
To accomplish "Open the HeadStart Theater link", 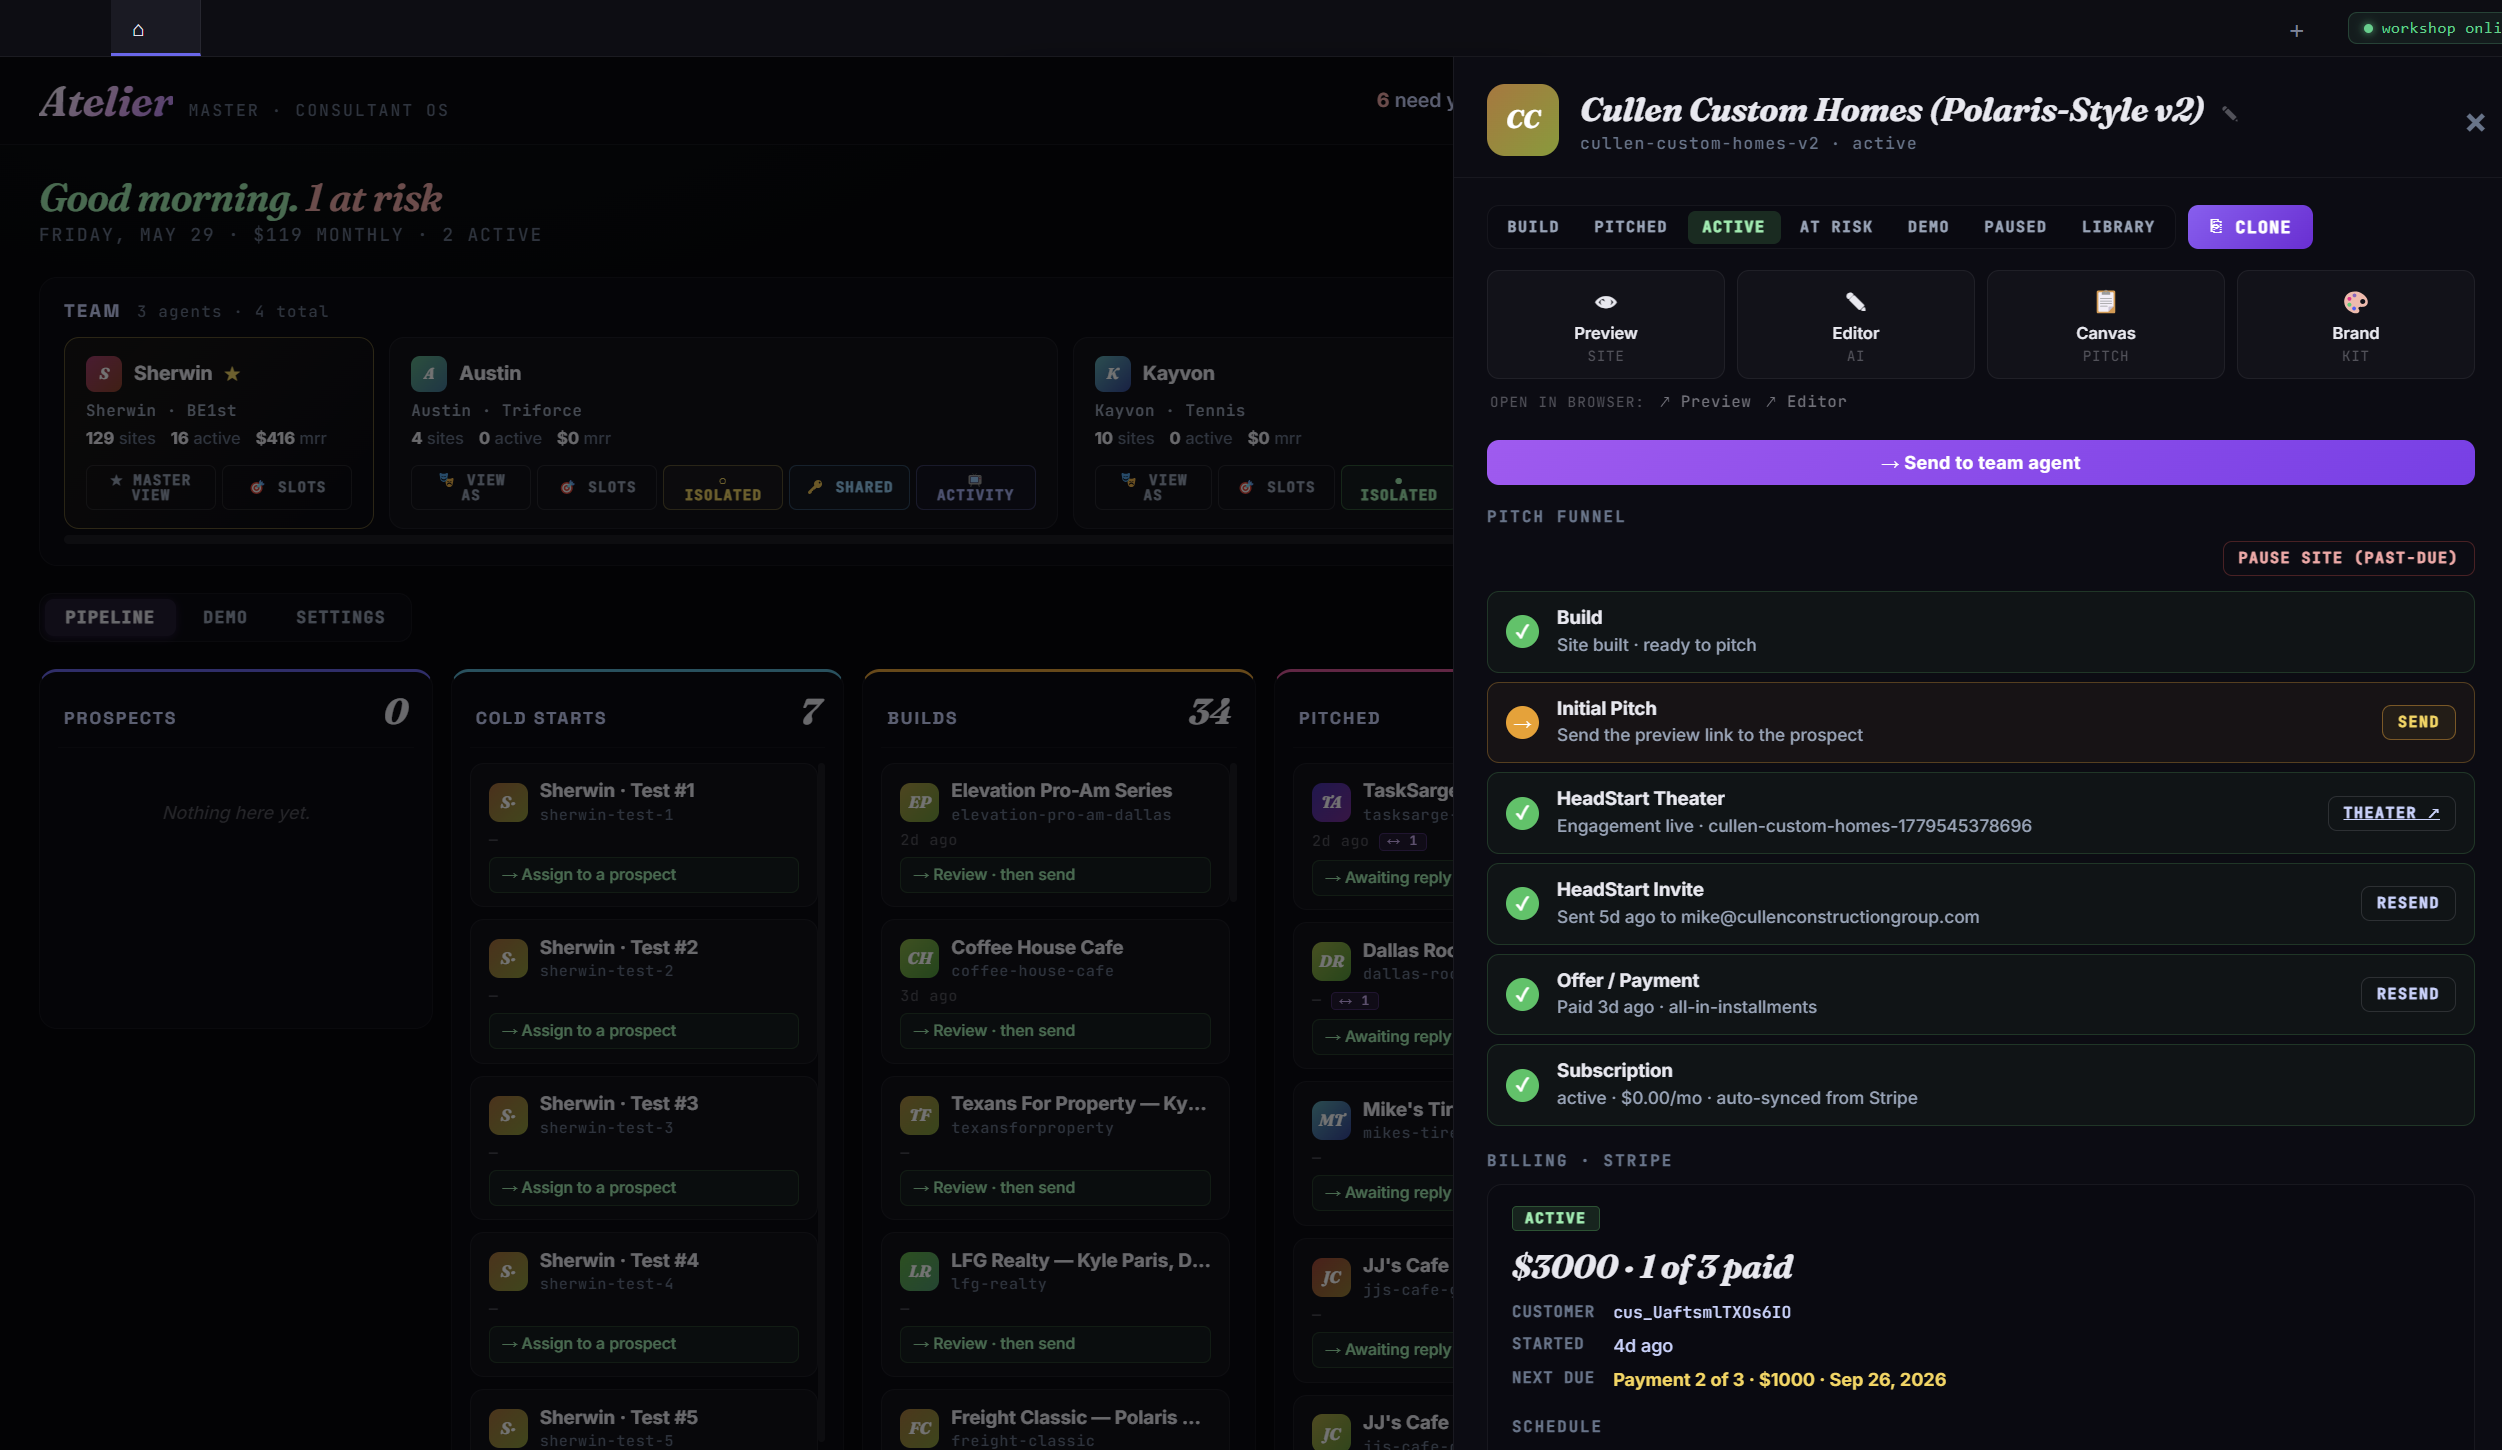I will tap(2390, 813).
